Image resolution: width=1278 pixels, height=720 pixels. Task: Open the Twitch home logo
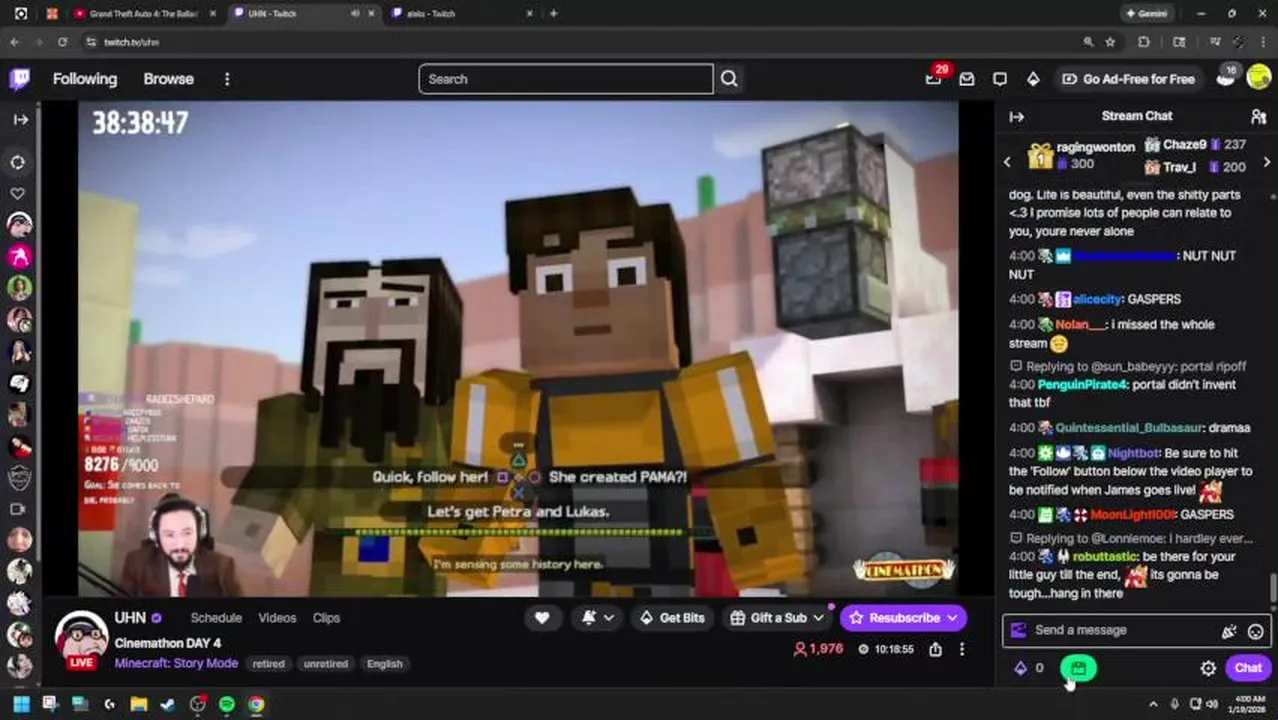pos(20,79)
